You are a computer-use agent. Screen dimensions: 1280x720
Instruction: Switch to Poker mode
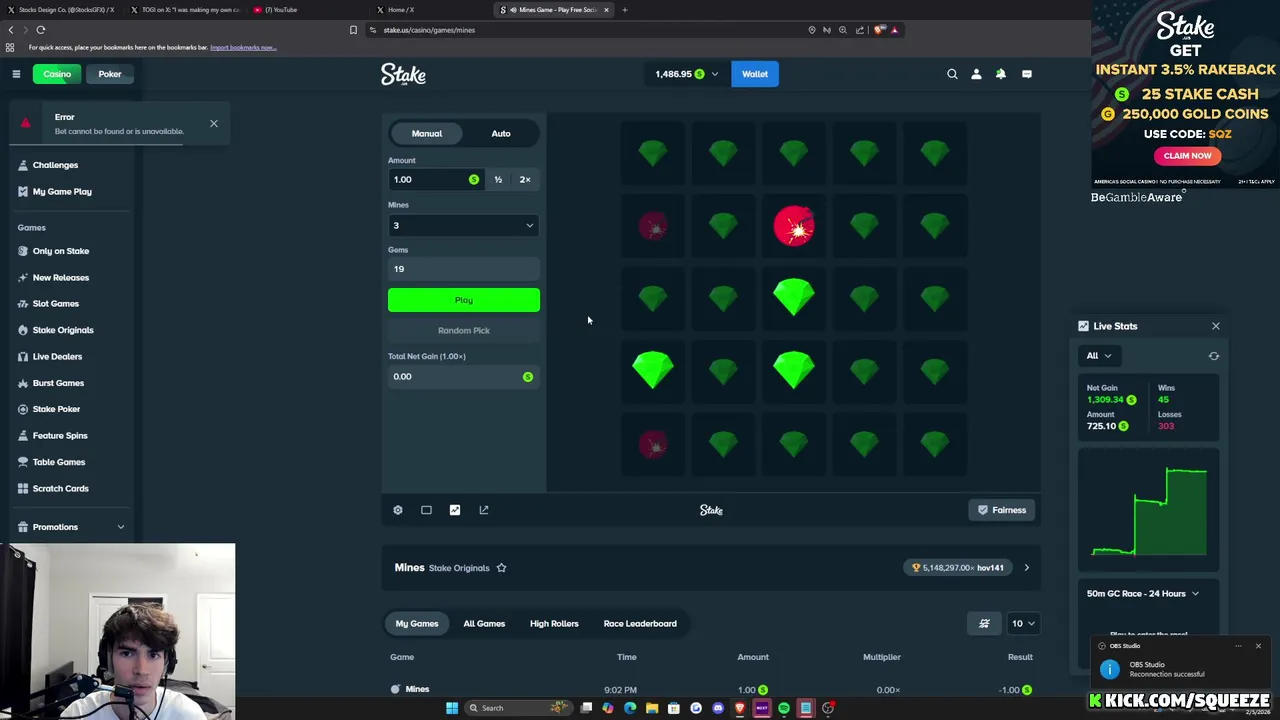pyautogui.click(x=110, y=74)
